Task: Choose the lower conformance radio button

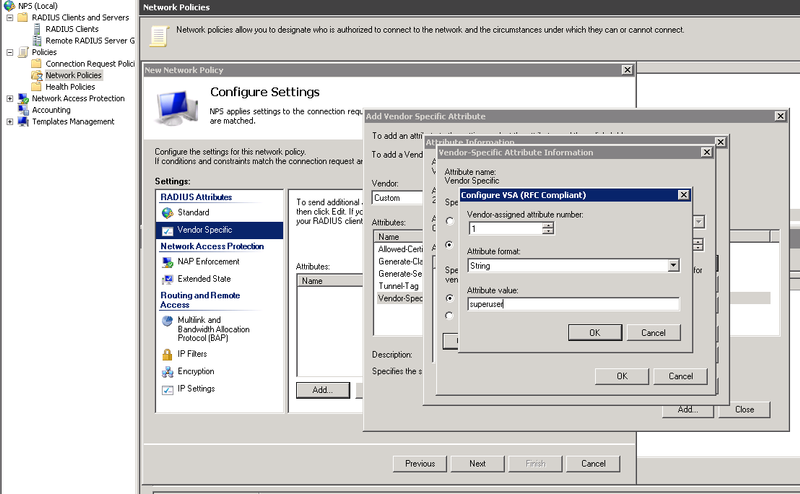Action: pyautogui.click(x=448, y=317)
